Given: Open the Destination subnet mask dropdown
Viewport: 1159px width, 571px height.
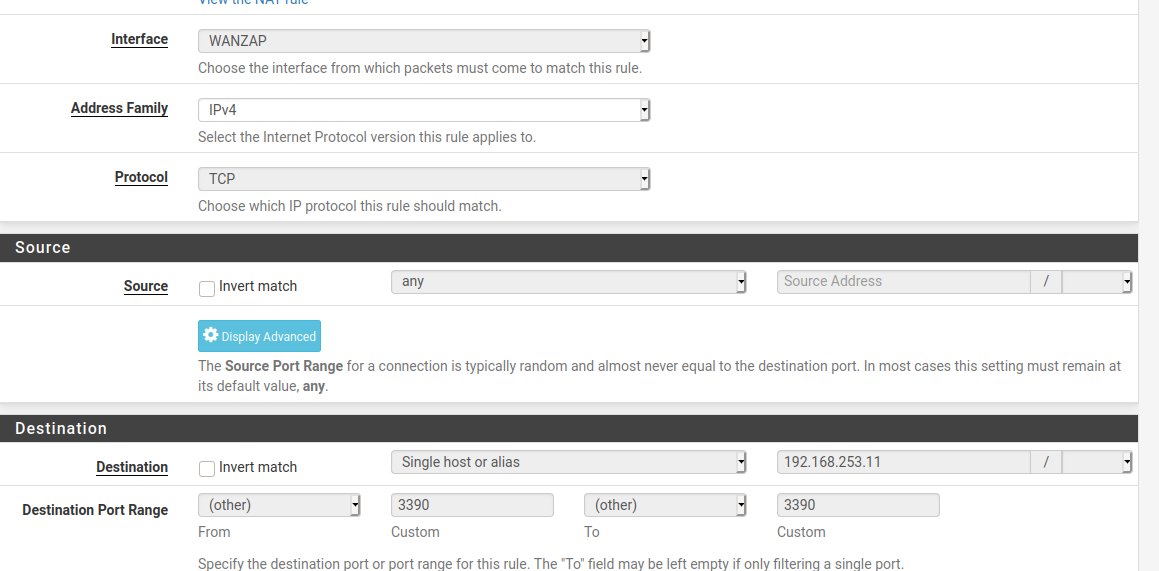Looking at the screenshot, I should click(1096, 462).
